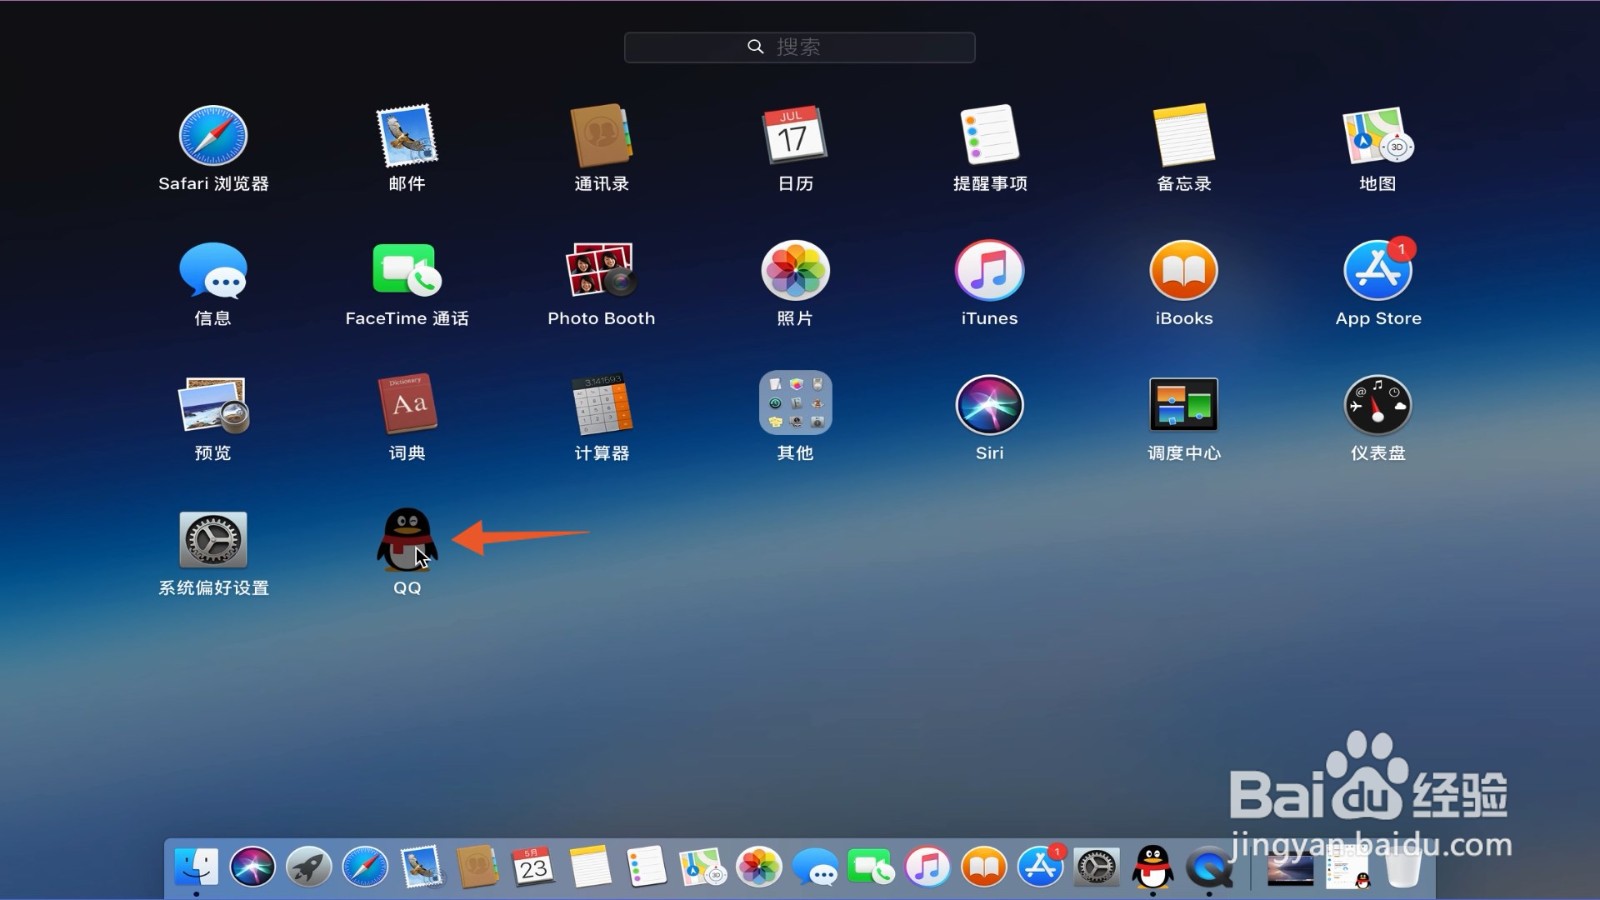Open the 日历 calendar app in Launchpad
1600x900 pixels.
pos(795,136)
